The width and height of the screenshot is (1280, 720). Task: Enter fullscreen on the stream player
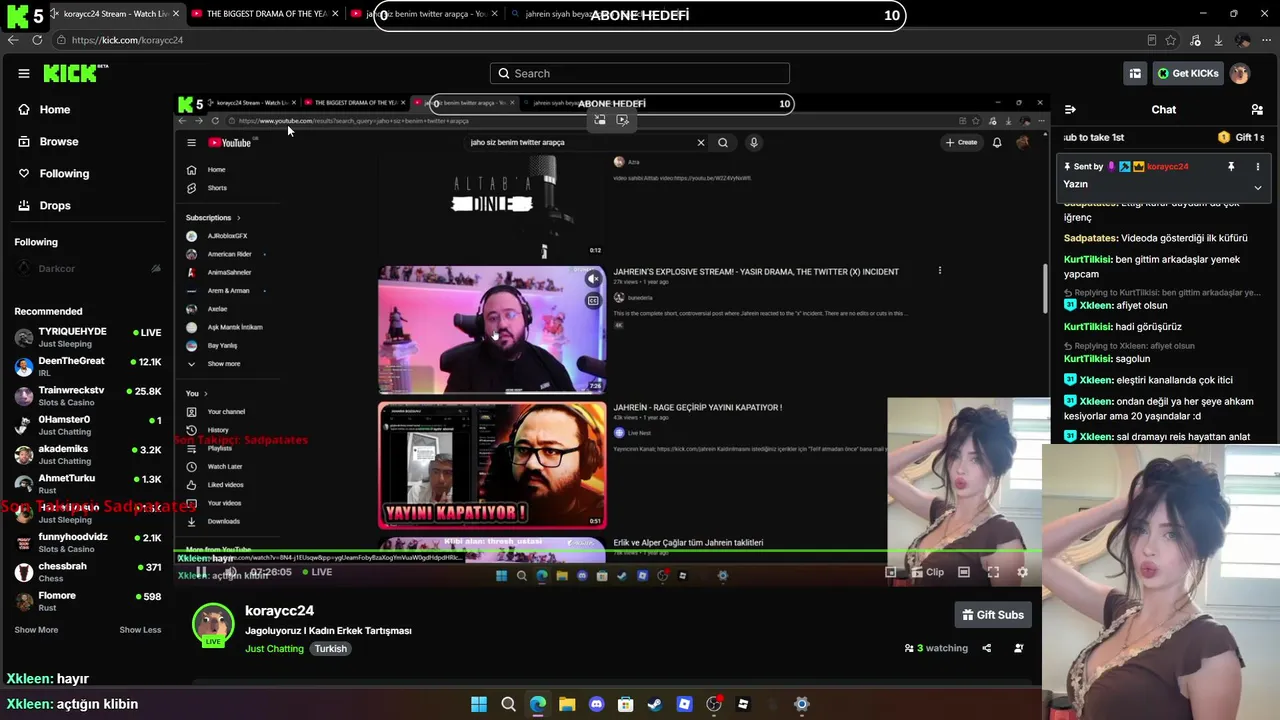(x=993, y=572)
